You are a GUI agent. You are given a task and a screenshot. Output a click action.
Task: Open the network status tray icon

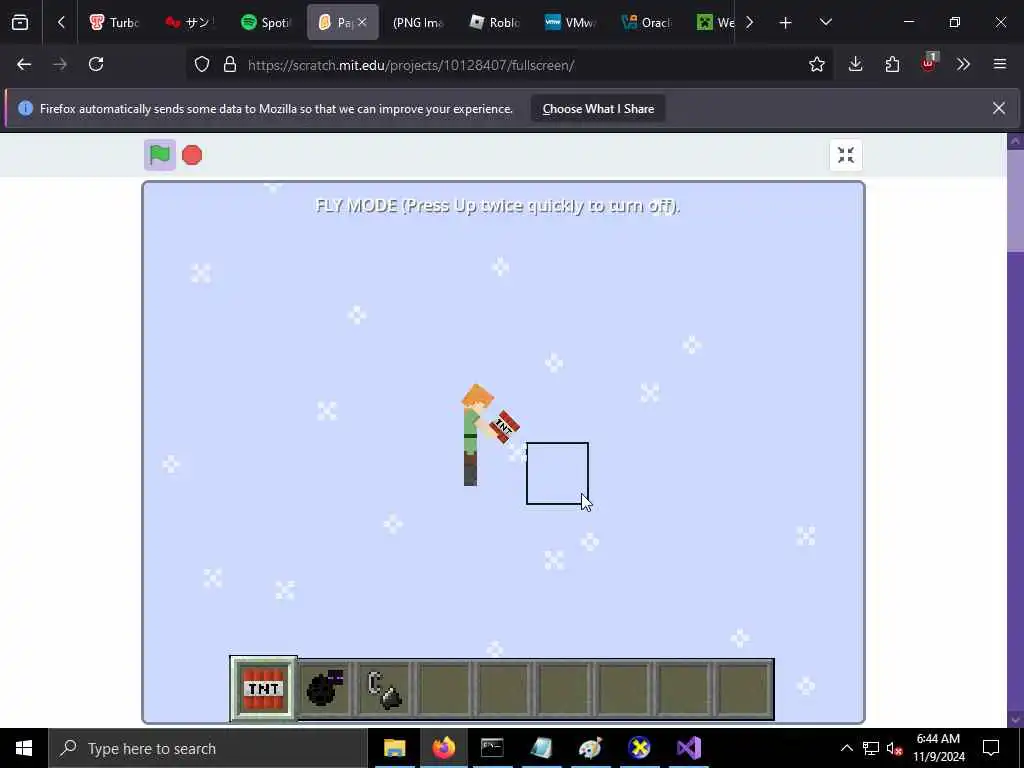(871, 748)
